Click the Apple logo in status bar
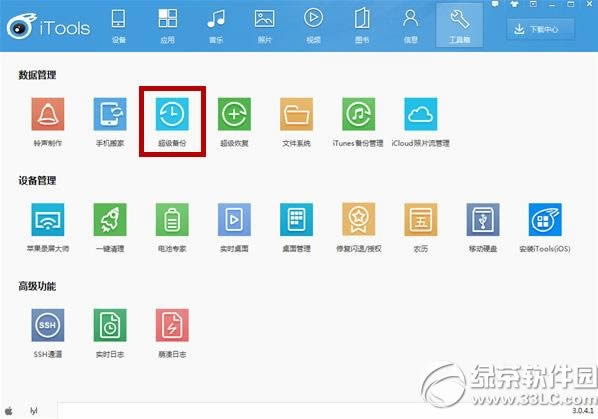The height and width of the screenshot is (419, 598). click(8, 411)
